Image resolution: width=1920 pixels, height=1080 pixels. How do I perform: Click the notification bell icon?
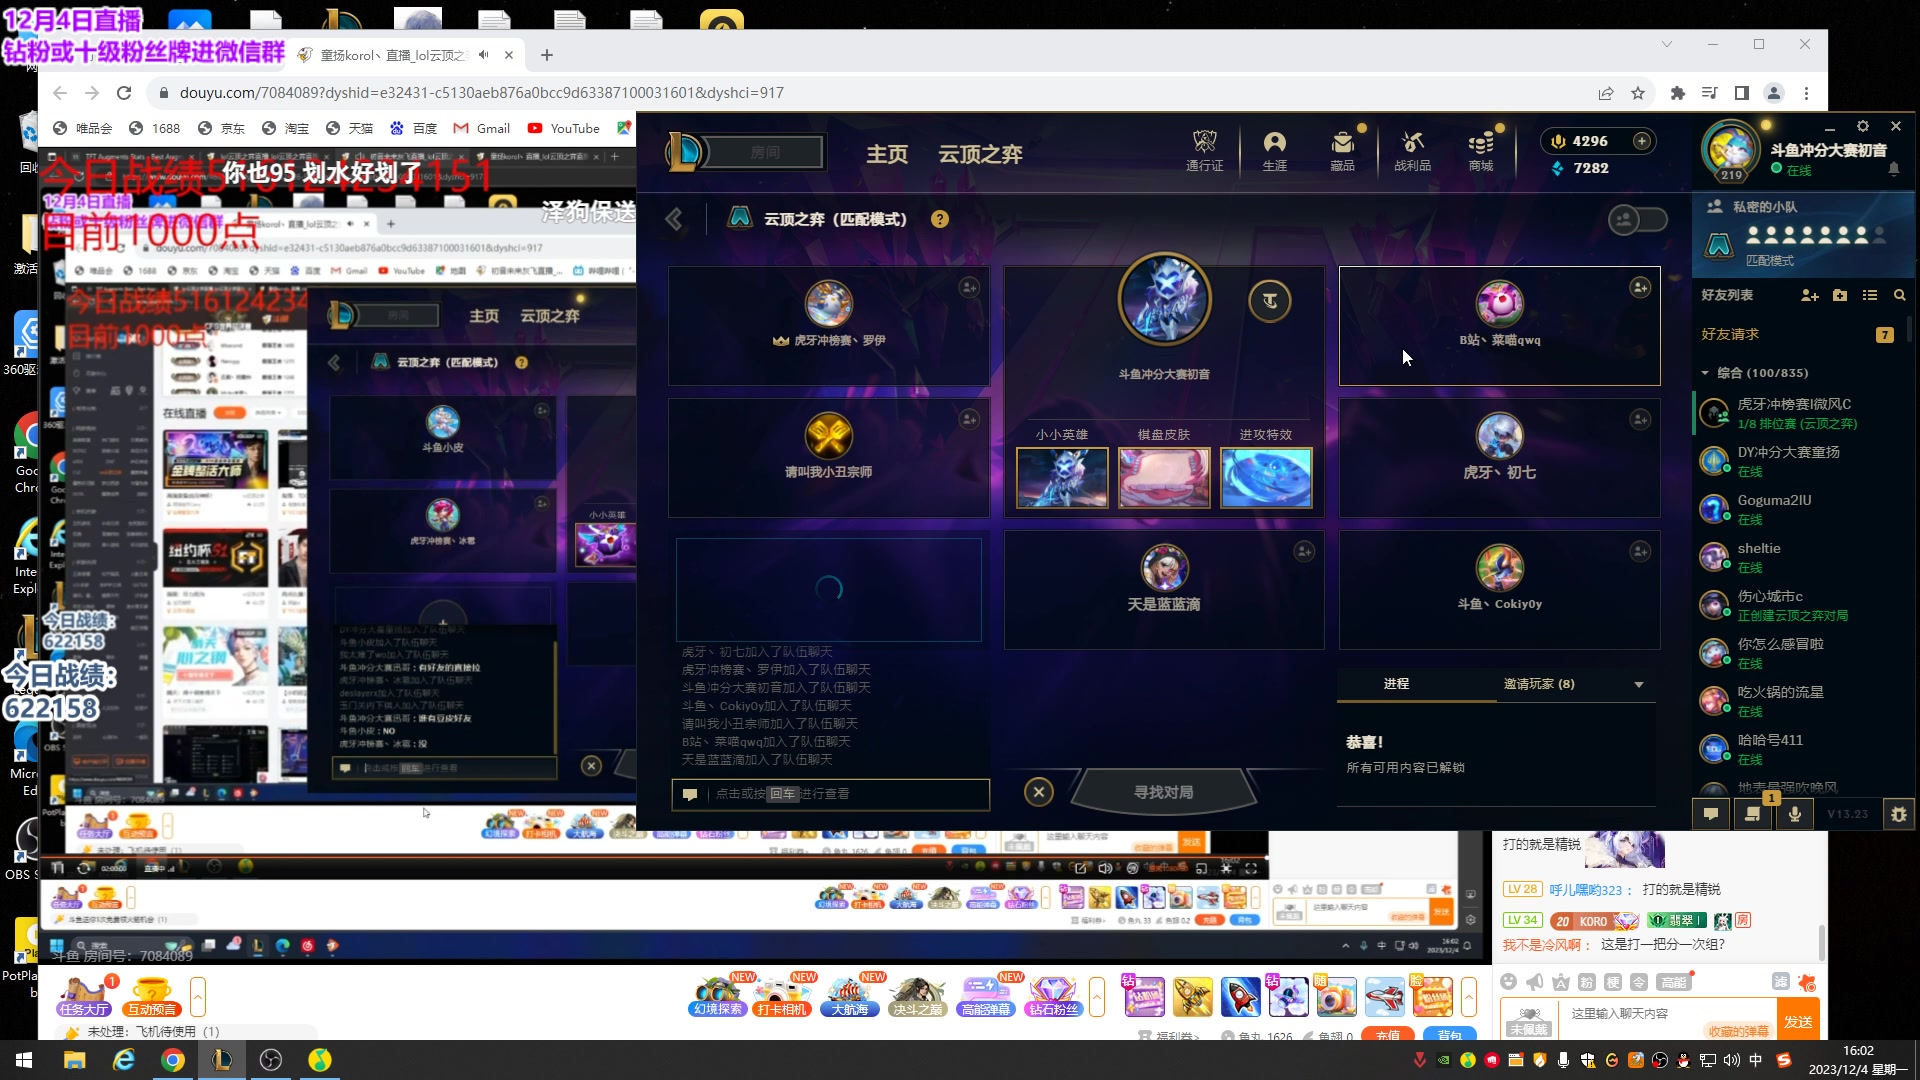1893,170
